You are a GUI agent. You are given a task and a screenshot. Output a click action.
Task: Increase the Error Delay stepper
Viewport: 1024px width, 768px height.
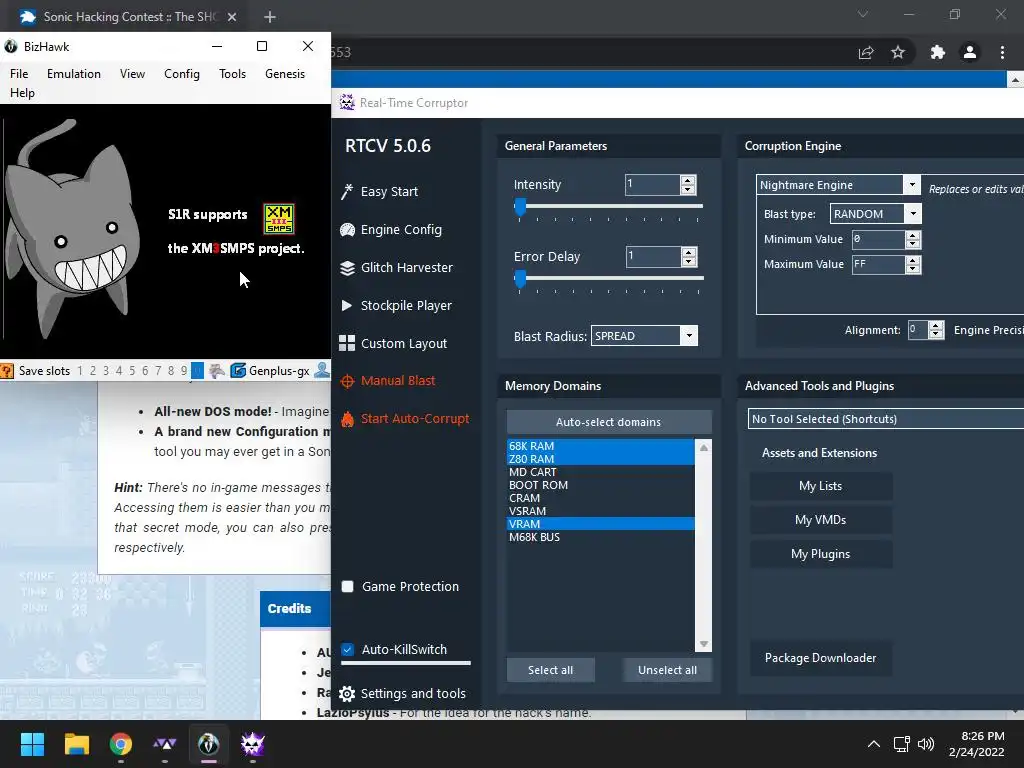coord(688,252)
